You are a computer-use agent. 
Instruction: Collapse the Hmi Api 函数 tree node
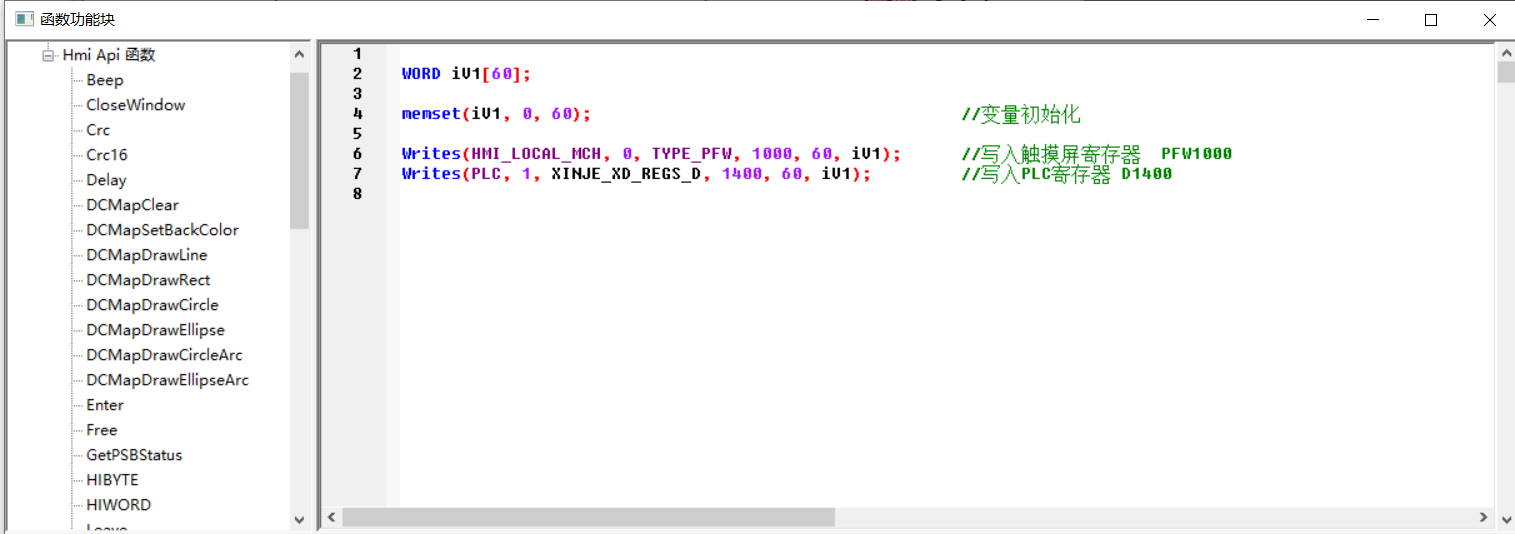48,56
